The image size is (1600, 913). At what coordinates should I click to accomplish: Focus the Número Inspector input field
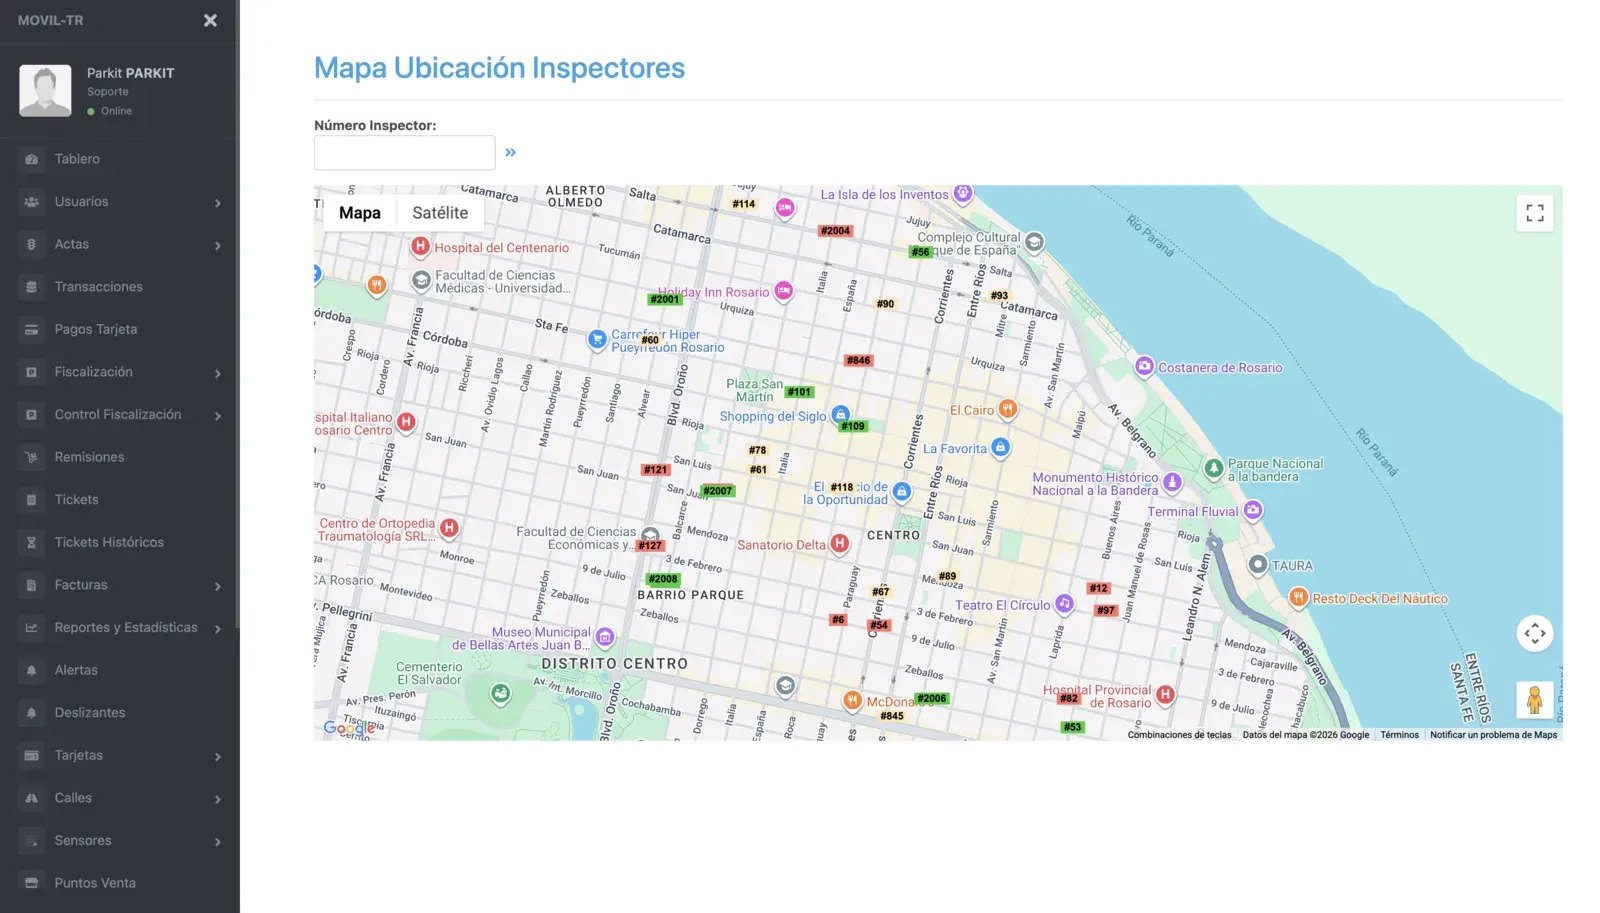tap(404, 153)
